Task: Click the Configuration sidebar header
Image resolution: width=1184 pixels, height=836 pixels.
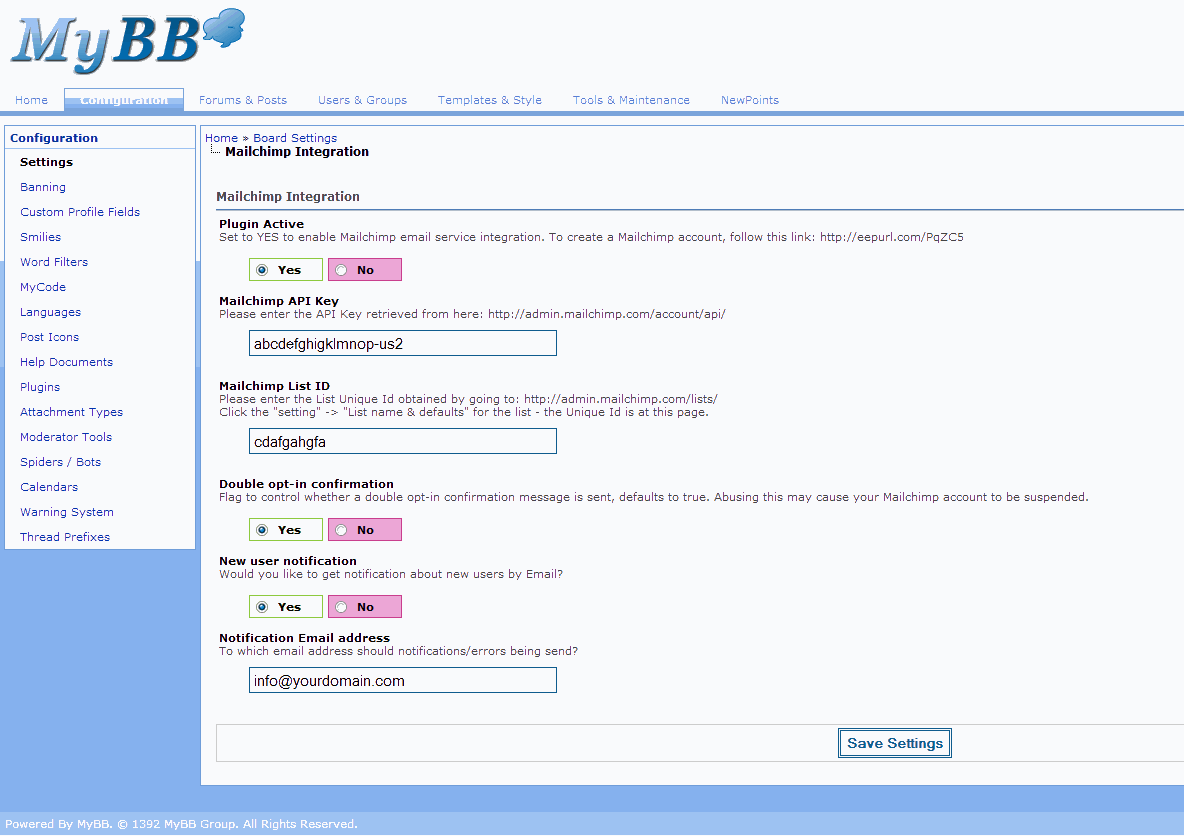Action: pyautogui.click(x=54, y=138)
